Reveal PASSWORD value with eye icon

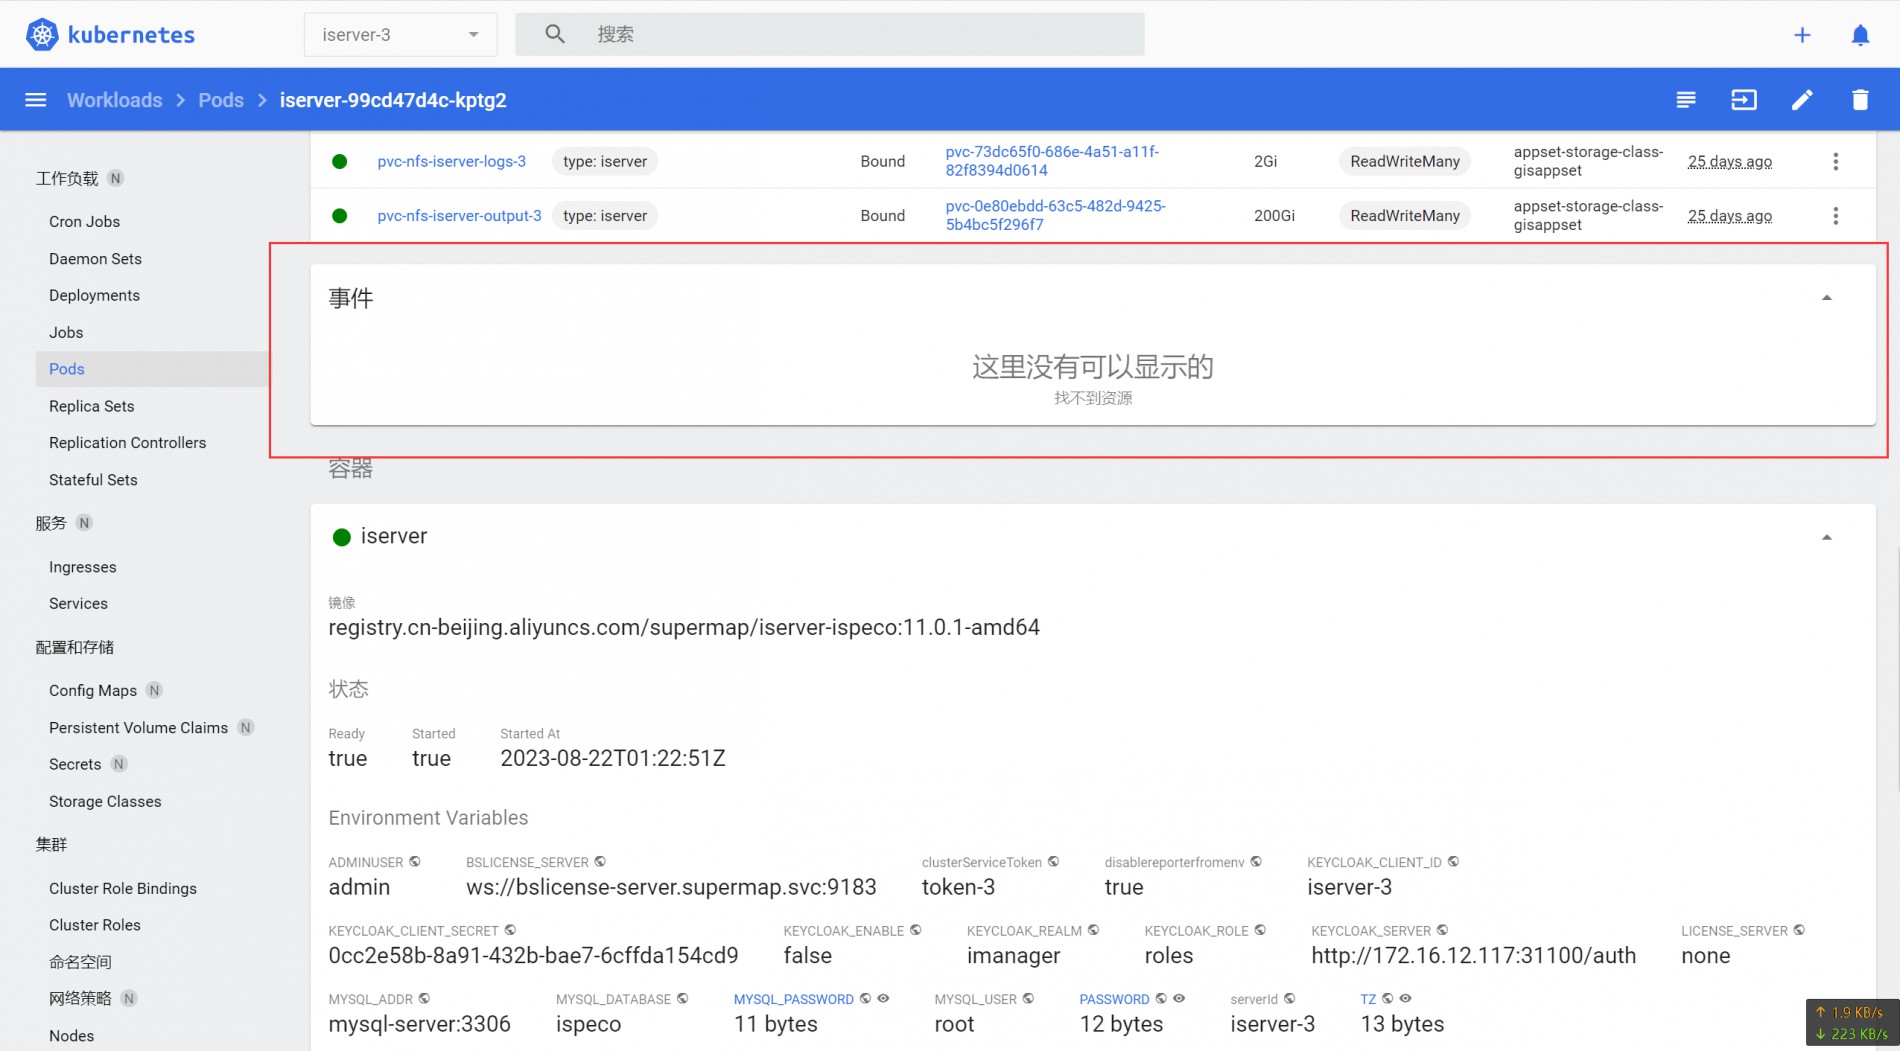tap(1179, 998)
